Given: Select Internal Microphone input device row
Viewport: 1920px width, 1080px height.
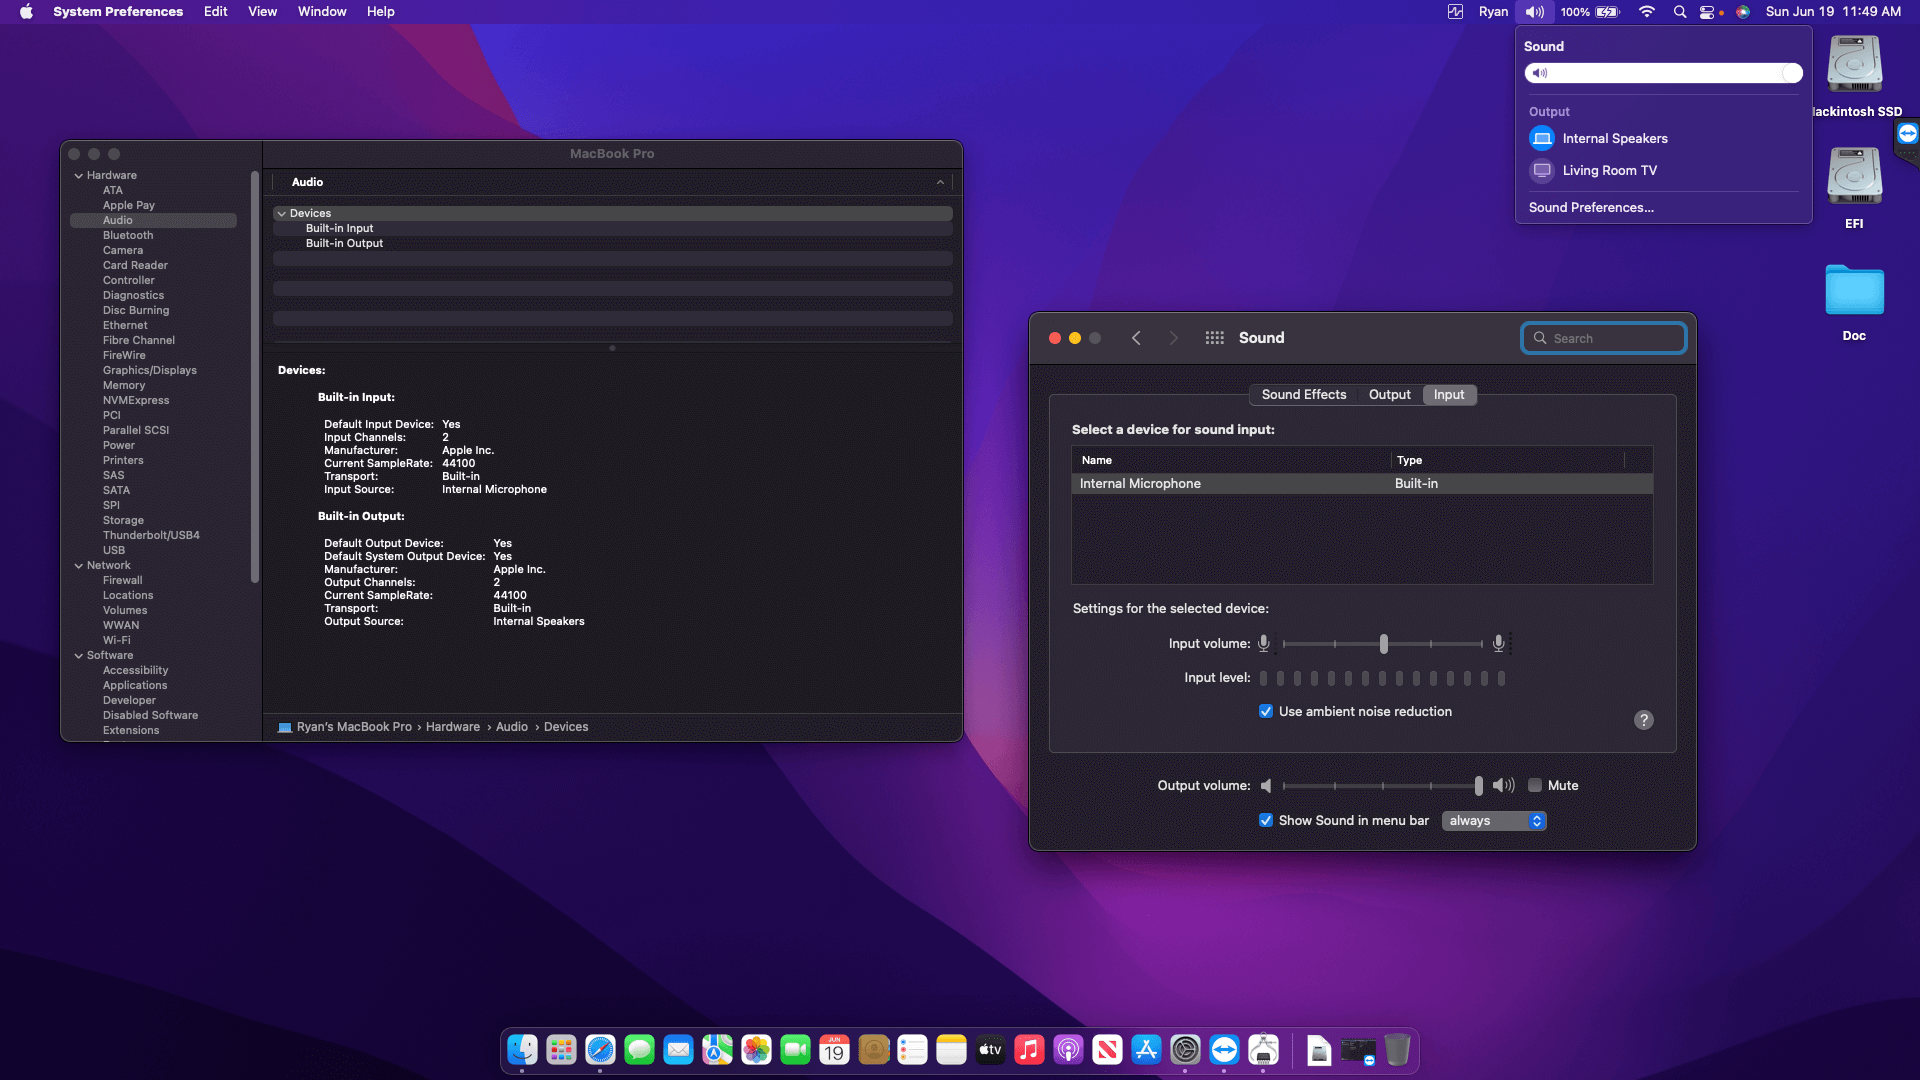Looking at the screenshot, I should [1362, 483].
